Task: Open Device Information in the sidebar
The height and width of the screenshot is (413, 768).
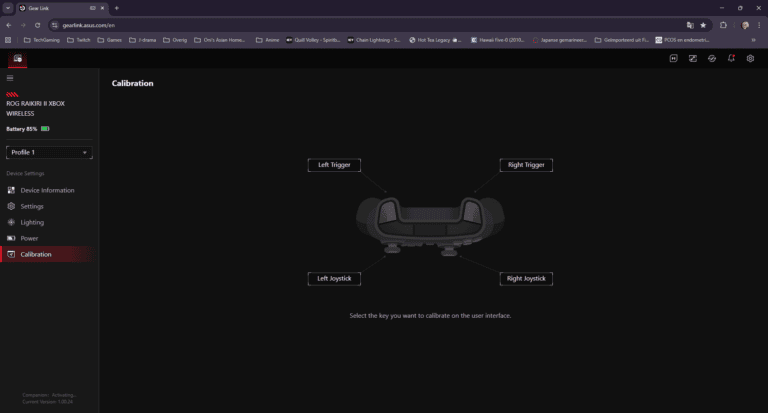Action: pyautogui.click(x=47, y=190)
